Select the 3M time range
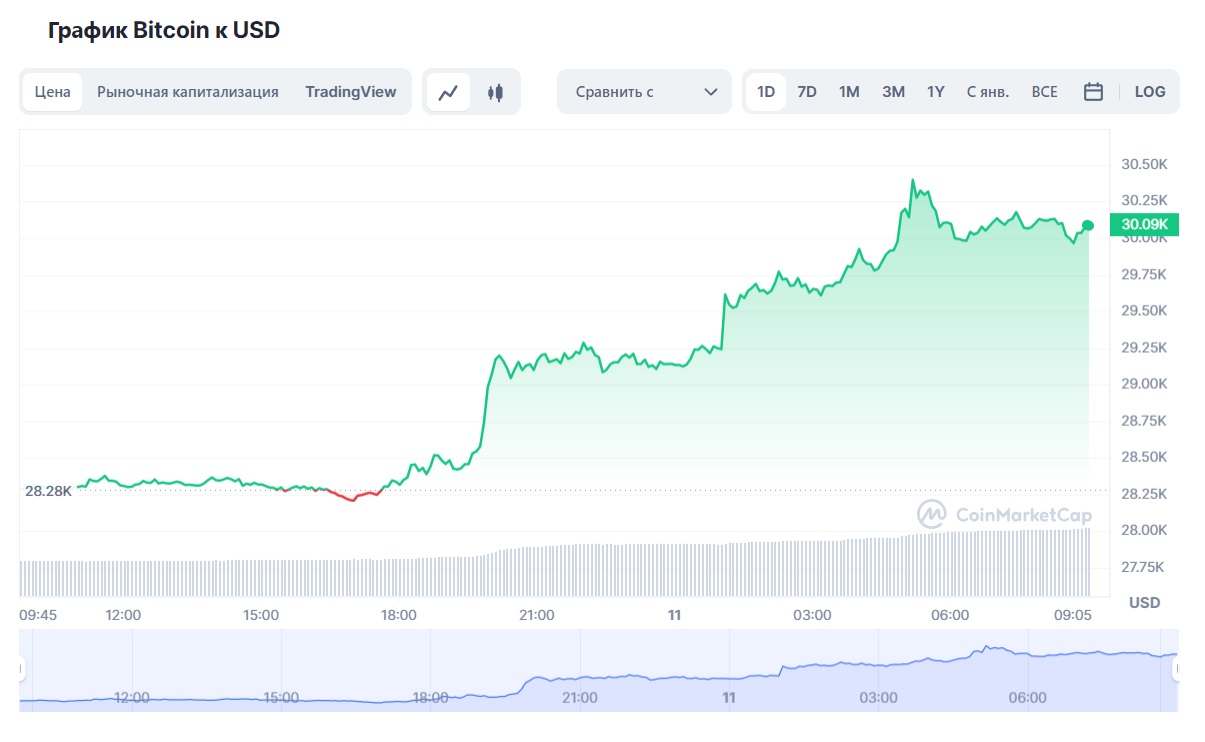 coord(893,92)
